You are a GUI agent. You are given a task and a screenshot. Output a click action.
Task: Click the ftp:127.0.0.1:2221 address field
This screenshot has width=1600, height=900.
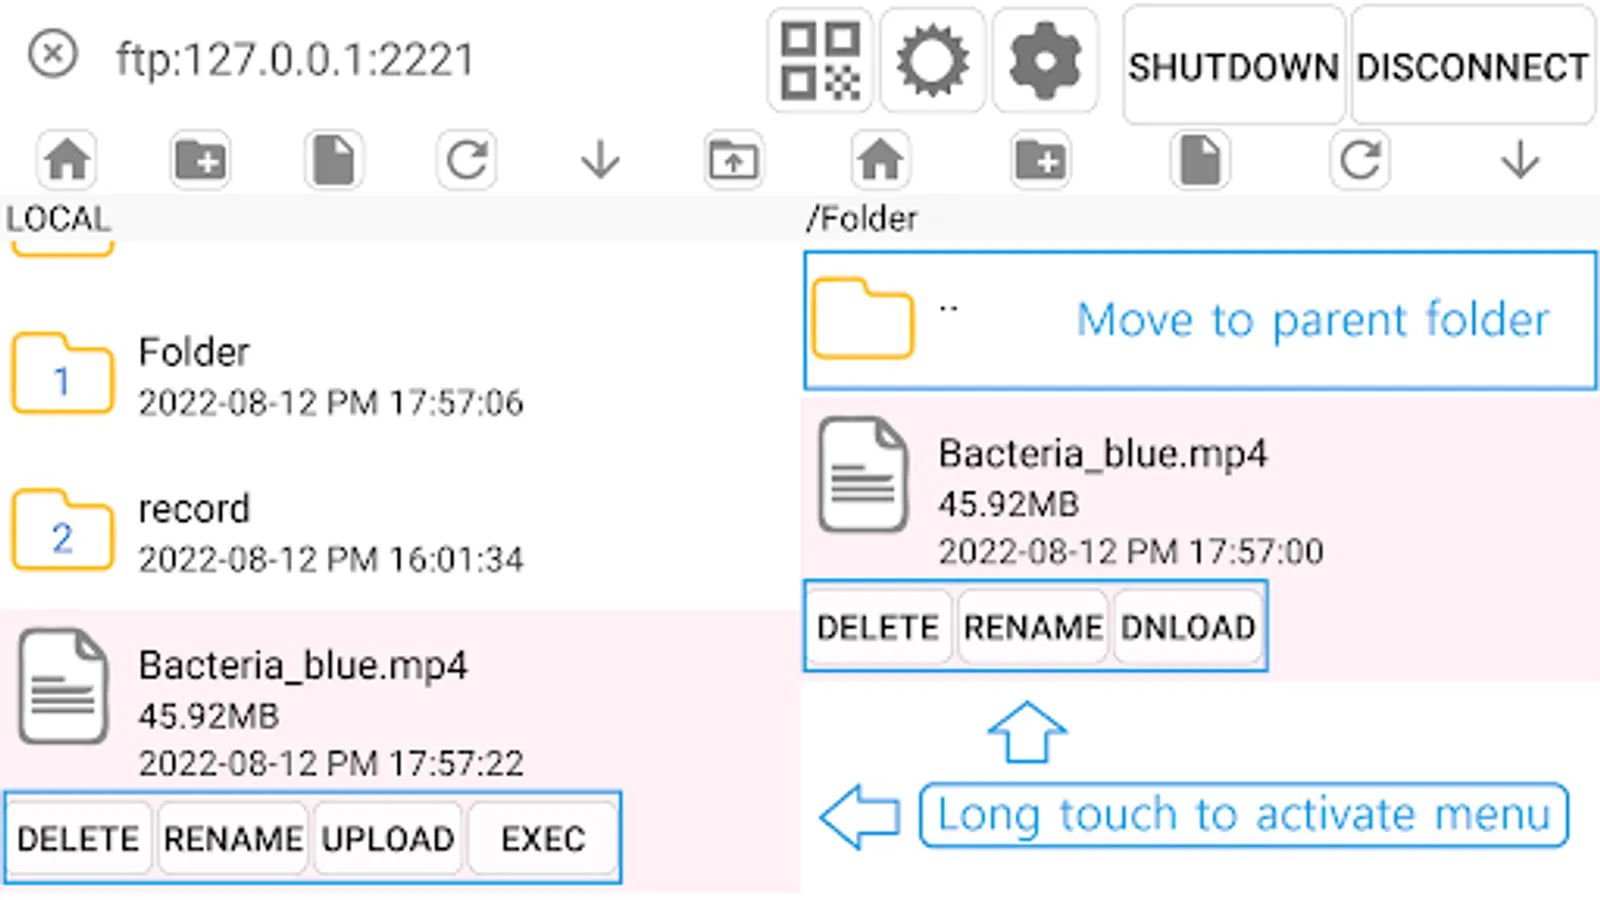tap(295, 60)
